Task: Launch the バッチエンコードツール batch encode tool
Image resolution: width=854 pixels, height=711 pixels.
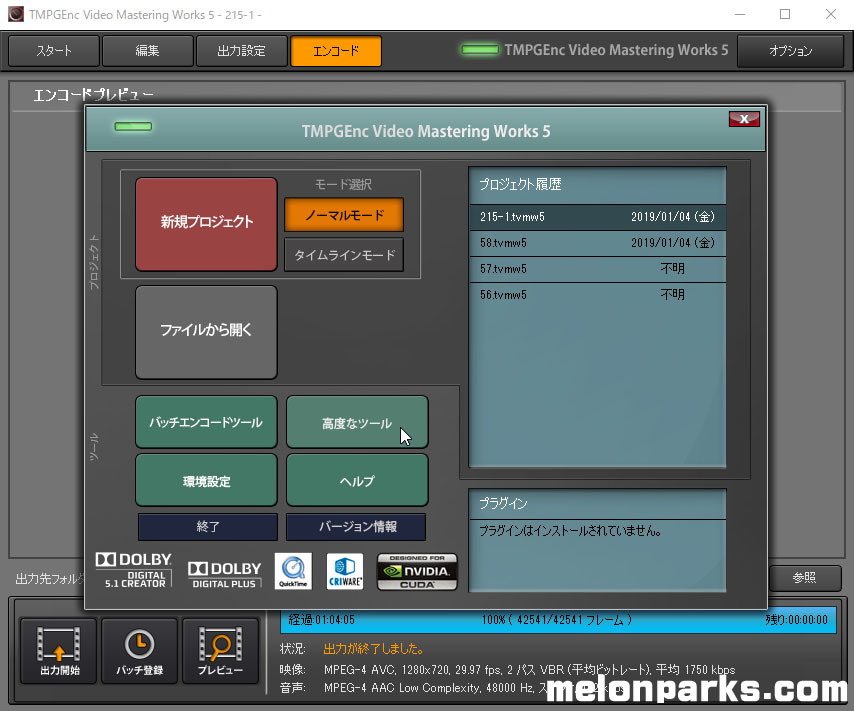Action: point(206,422)
